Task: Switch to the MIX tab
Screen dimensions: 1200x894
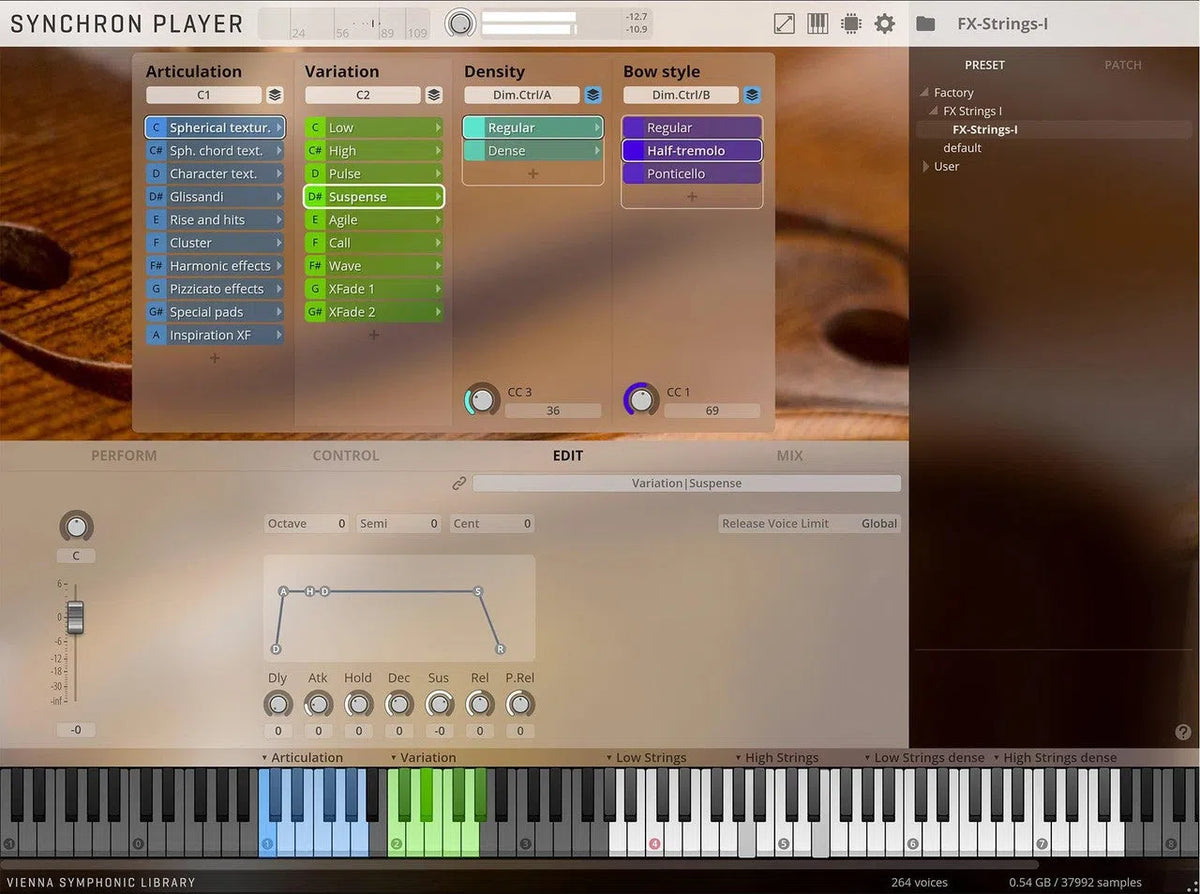Action: coord(789,455)
